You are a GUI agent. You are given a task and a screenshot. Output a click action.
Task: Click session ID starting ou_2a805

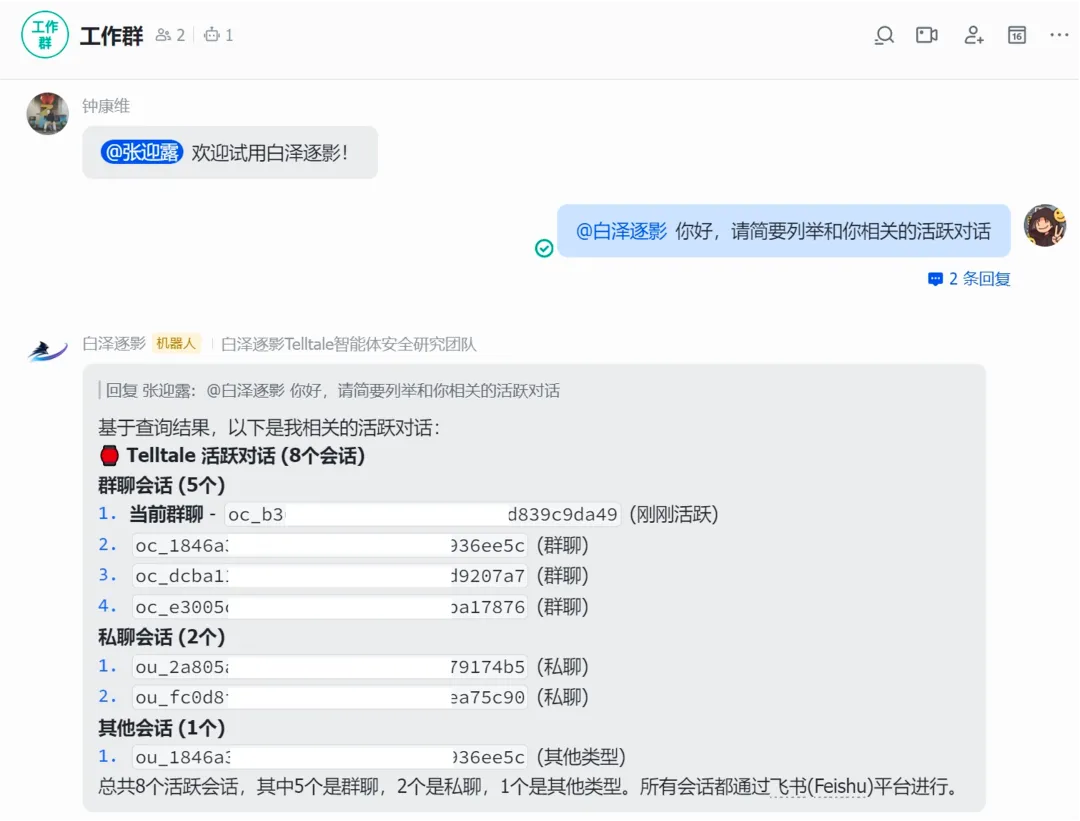click(330, 667)
